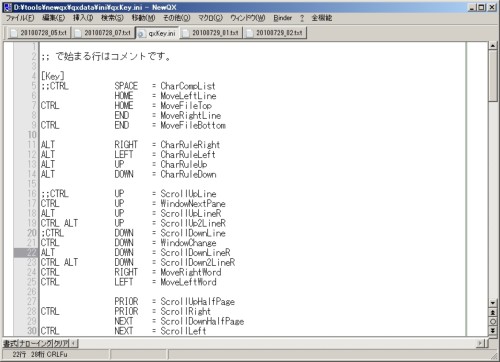Open the マクロ(C) menu
The height and width of the screenshot is (362, 500).
pos(210,18)
